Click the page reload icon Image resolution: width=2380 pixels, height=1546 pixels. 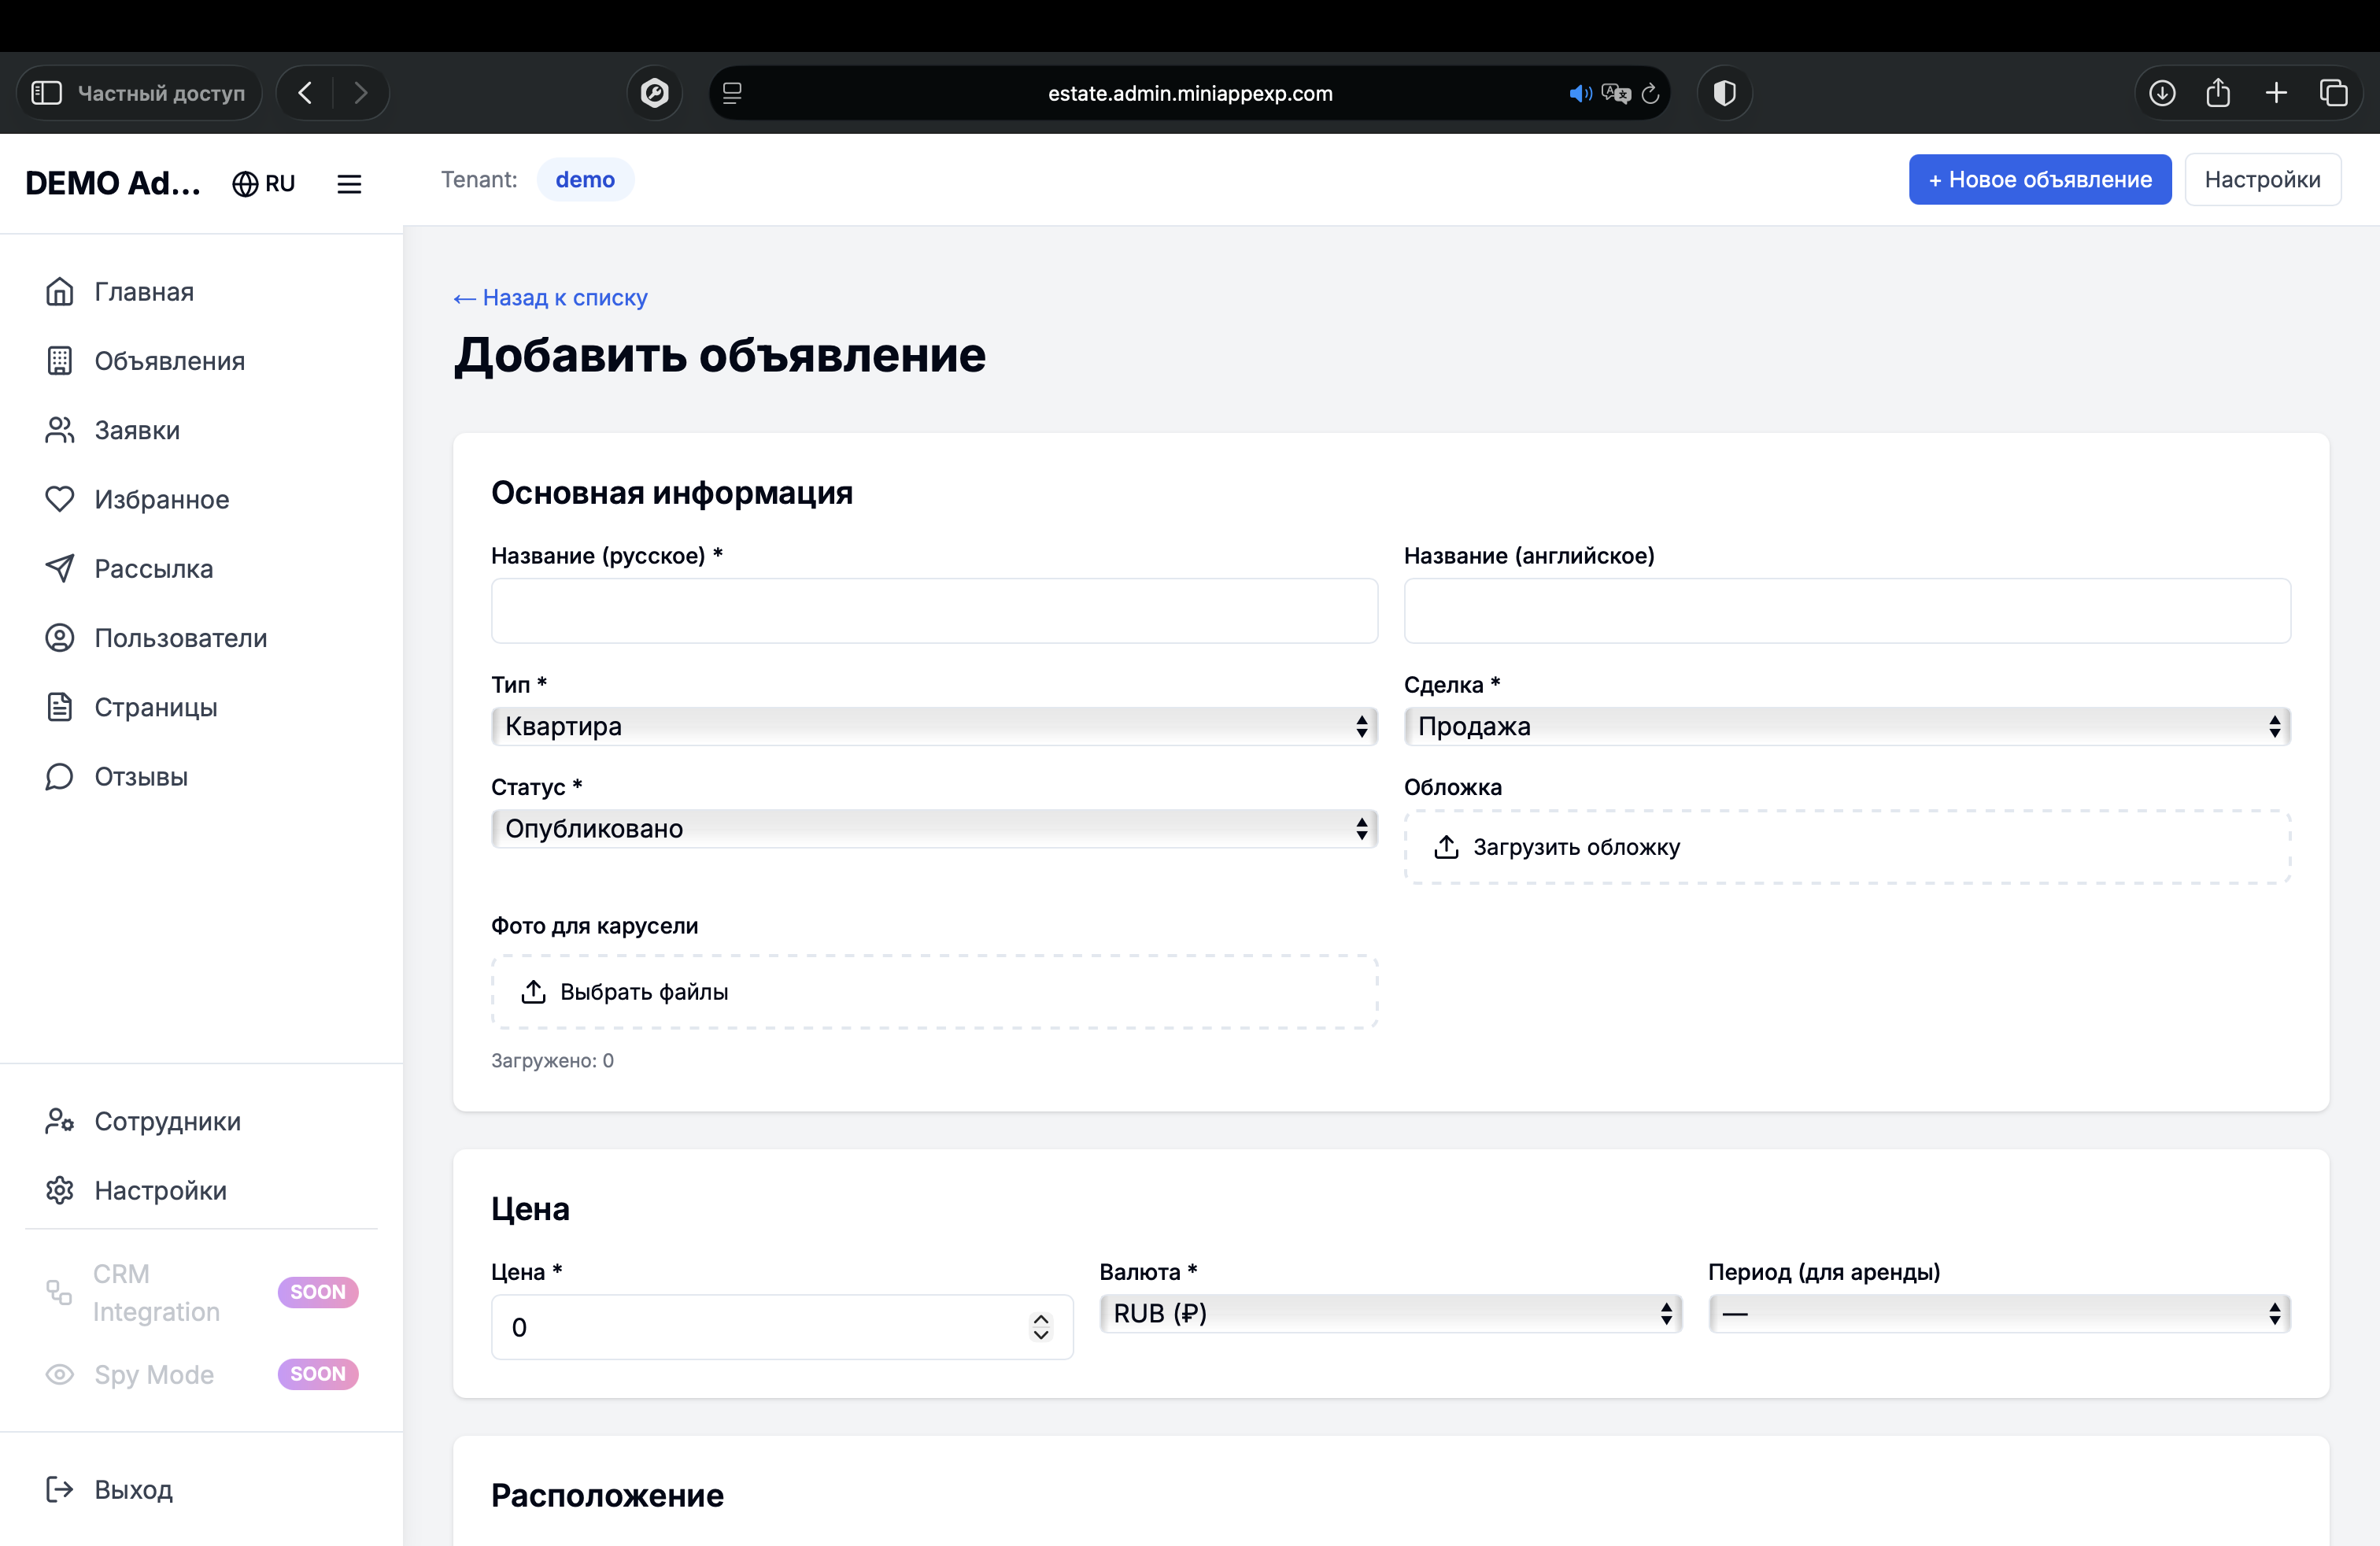tap(1651, 93)
